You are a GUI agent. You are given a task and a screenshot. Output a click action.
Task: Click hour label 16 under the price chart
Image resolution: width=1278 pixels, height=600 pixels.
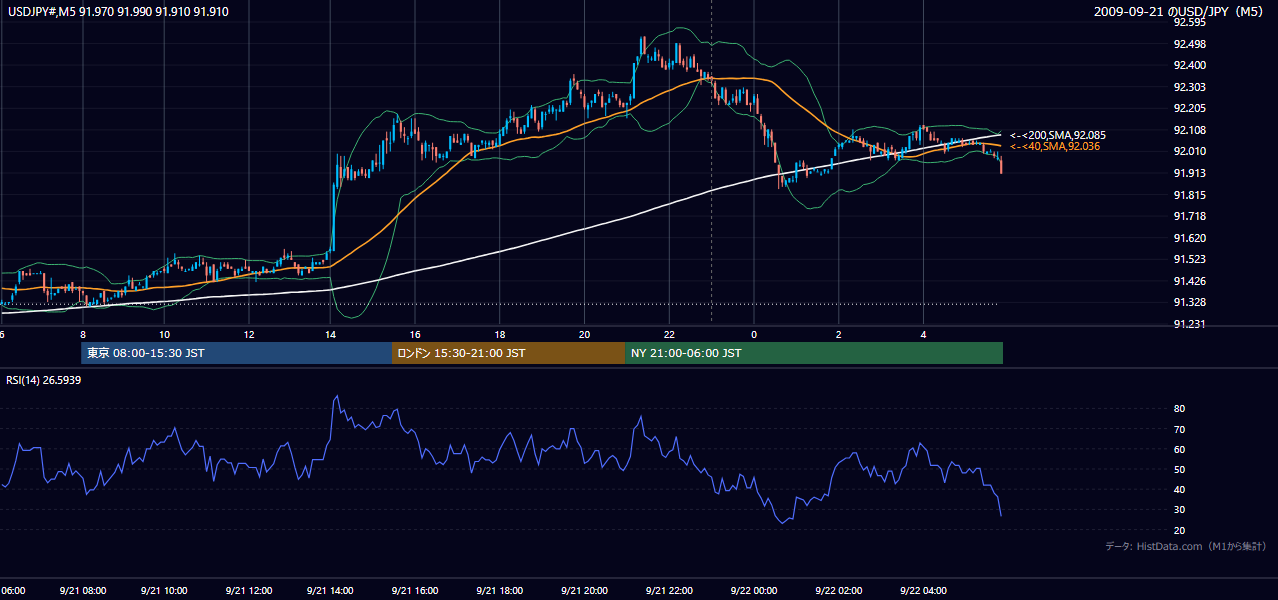click(x=415, y=335)
